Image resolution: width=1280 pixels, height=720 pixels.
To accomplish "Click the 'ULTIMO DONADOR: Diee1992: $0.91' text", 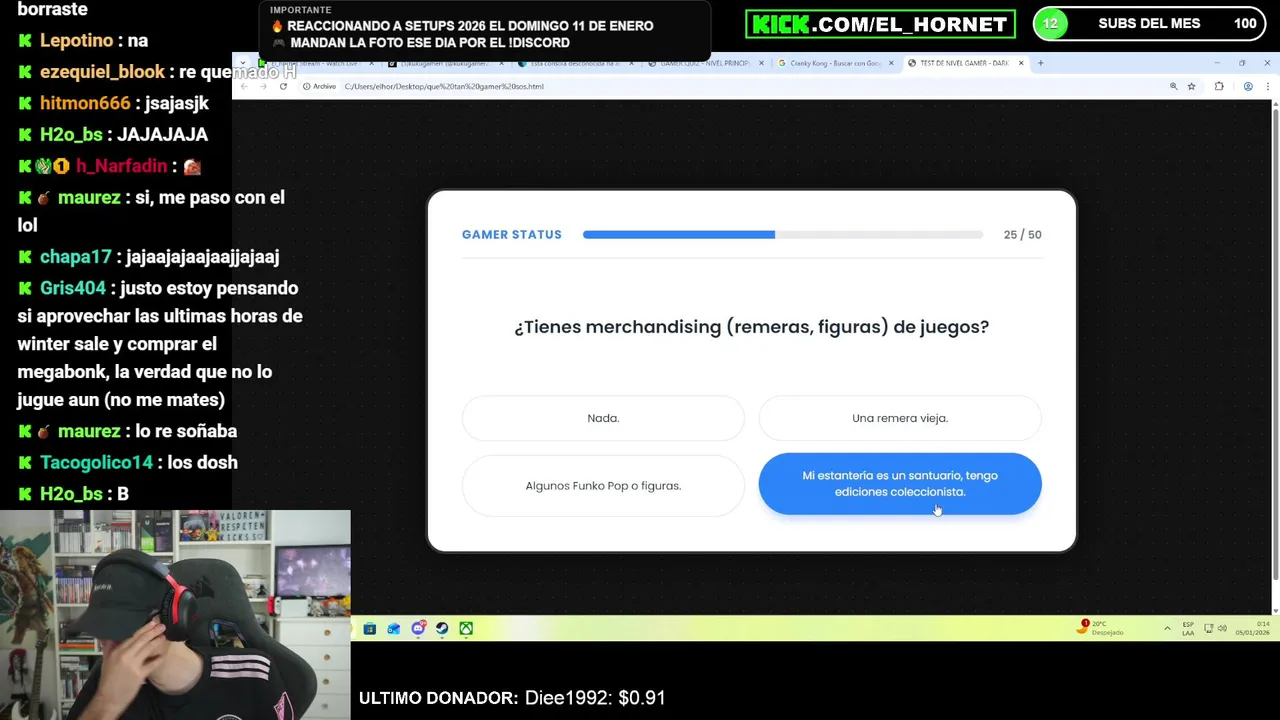I will point(512,698).
